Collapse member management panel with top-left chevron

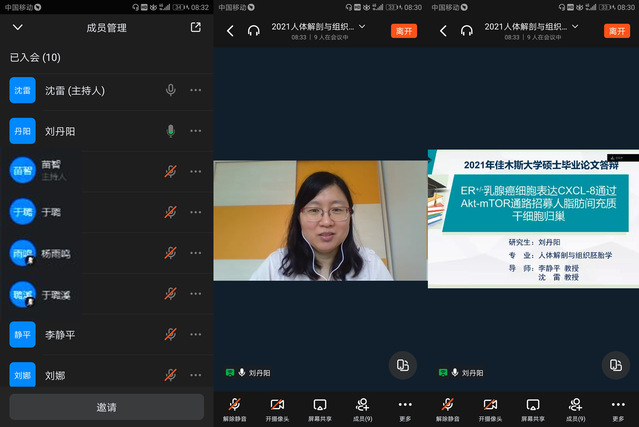pos(18,28)
